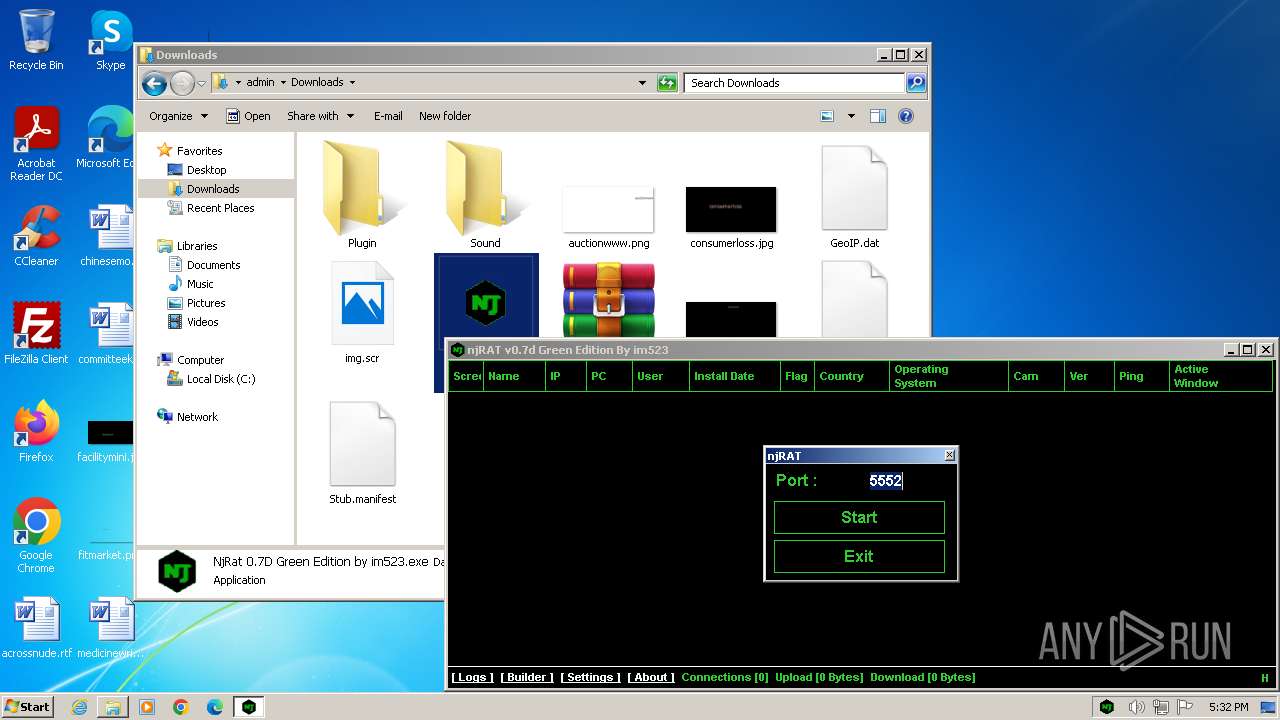Open the Windows Start menu

point(28,706)
